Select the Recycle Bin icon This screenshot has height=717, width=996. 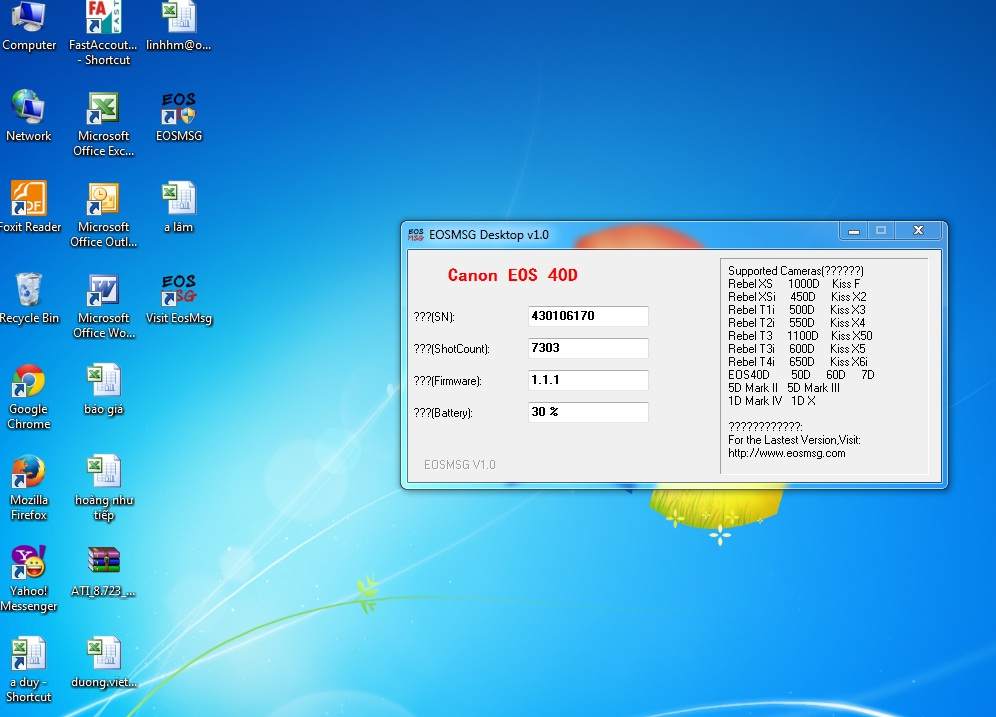(x=29, y=298)
